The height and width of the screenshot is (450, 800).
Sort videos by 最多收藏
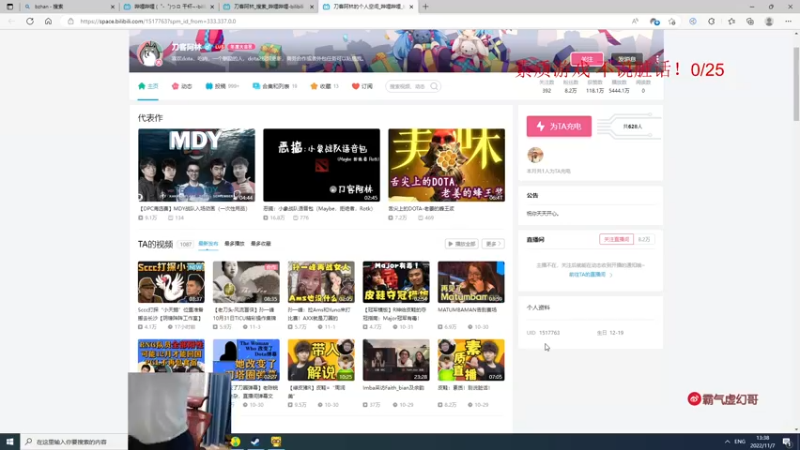coord(261,244)
